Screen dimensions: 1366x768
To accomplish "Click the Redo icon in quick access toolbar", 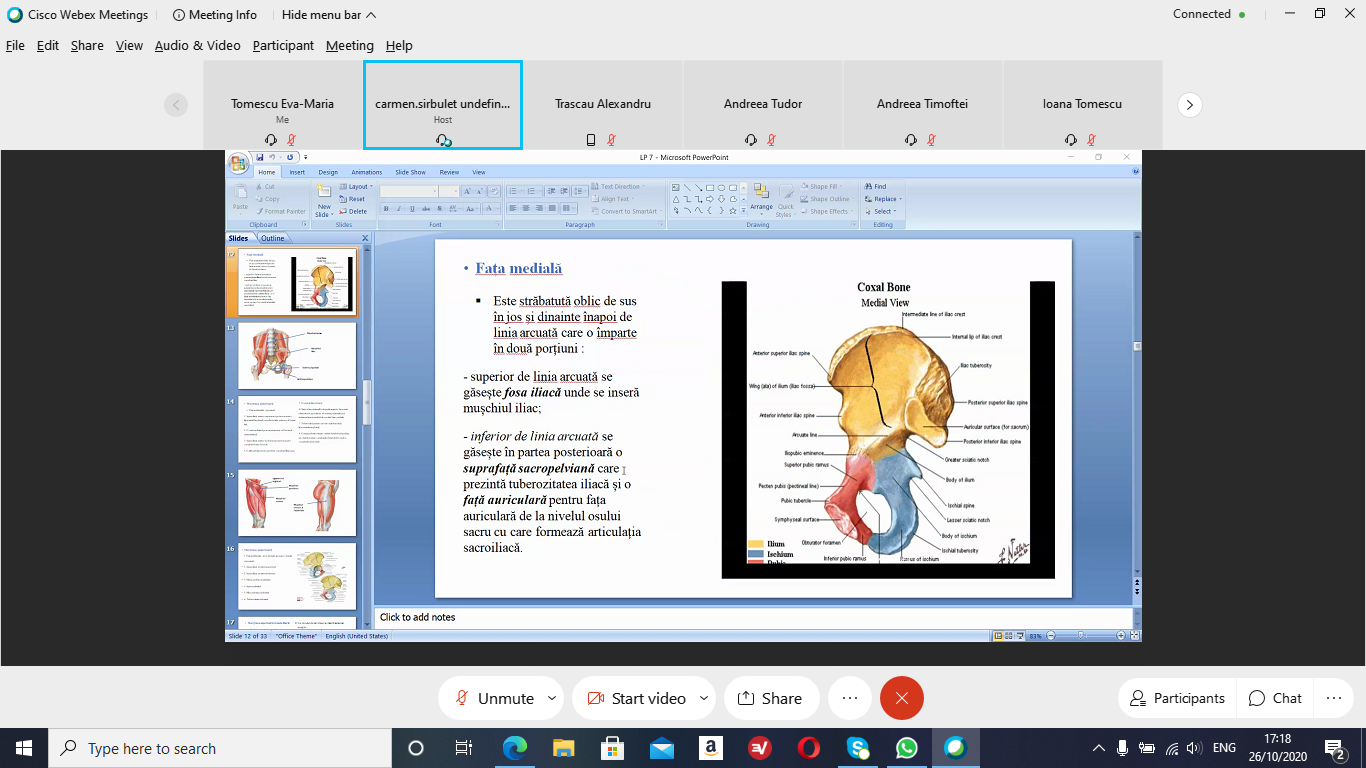I will (290, 157).
